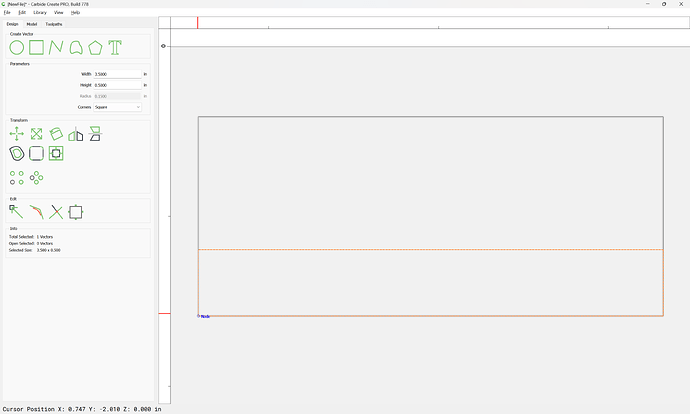Click the Node marker on canvas
The image size is (690, 414).
(198, 316)
